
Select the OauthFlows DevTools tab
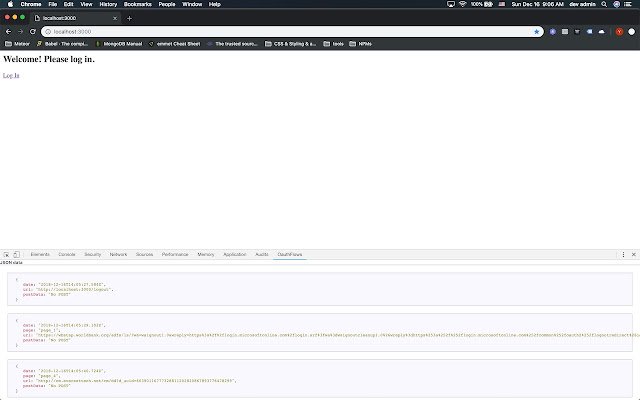(x=290, y=254)
